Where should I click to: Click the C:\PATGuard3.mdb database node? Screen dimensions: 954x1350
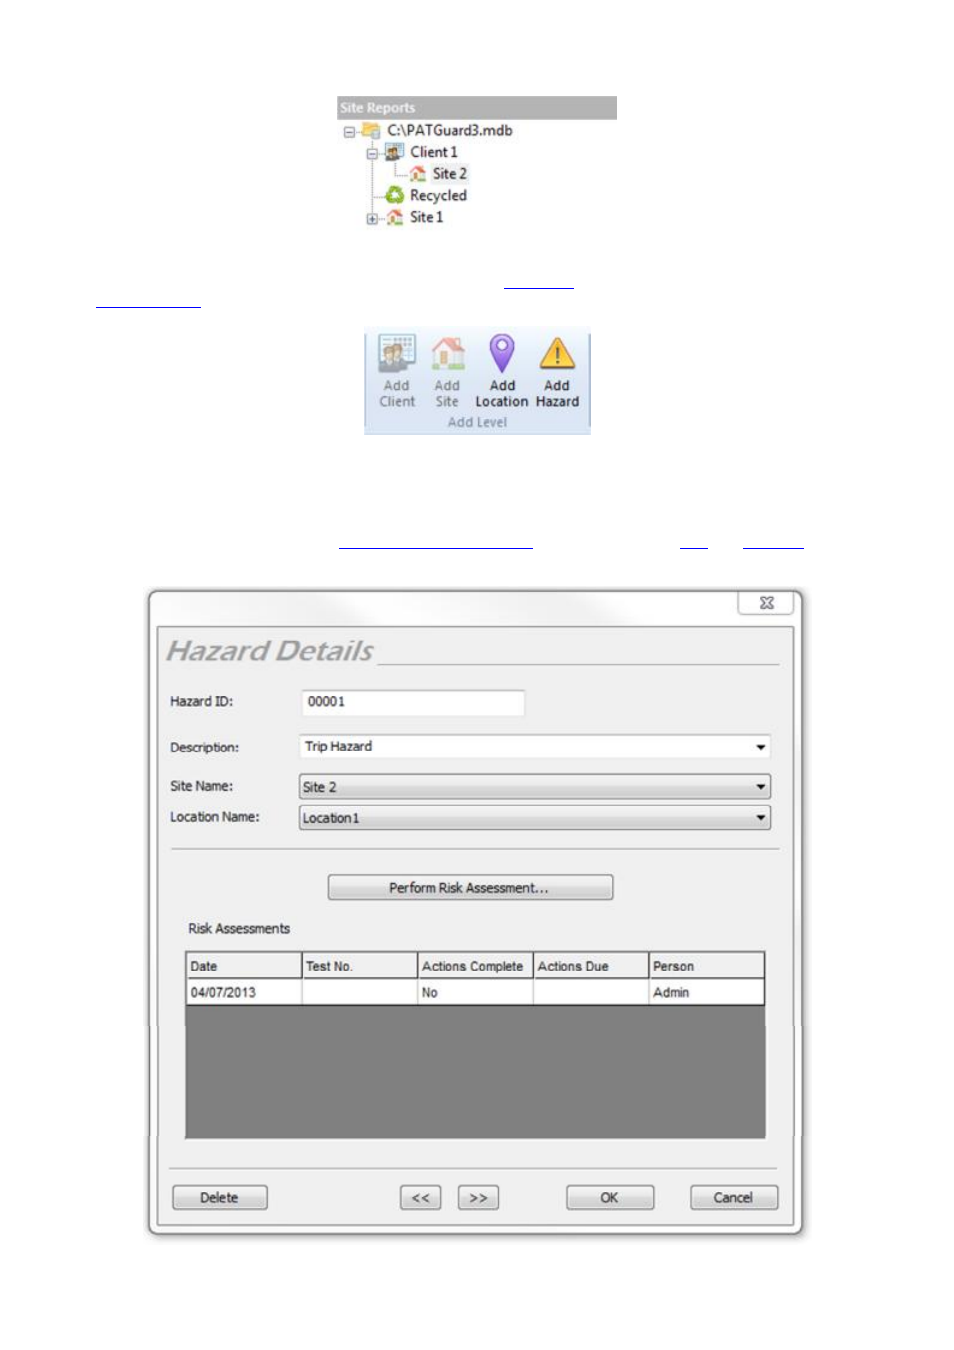pos(449,130)
